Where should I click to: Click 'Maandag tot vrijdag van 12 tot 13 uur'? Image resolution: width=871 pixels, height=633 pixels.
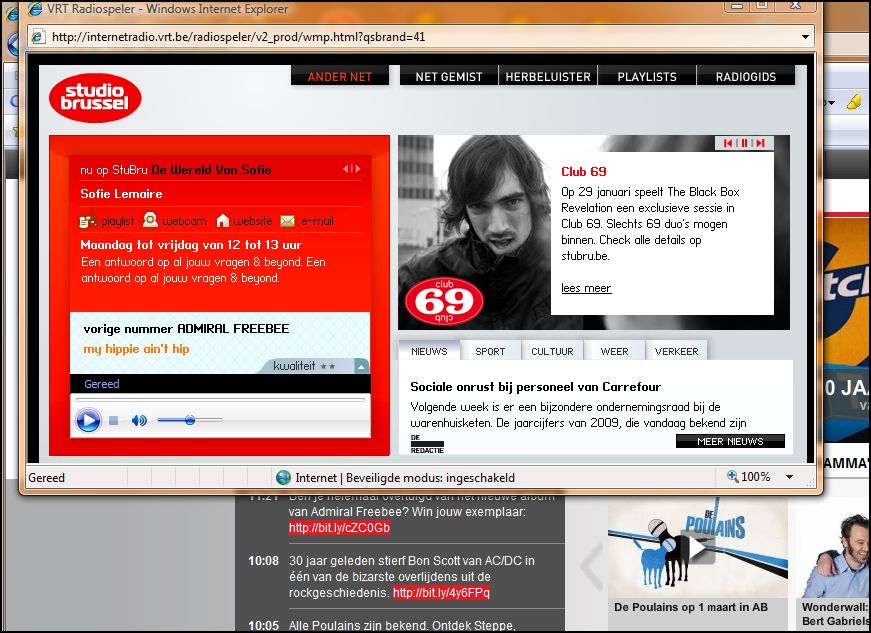pyautogui.click(x=191, y=245)
